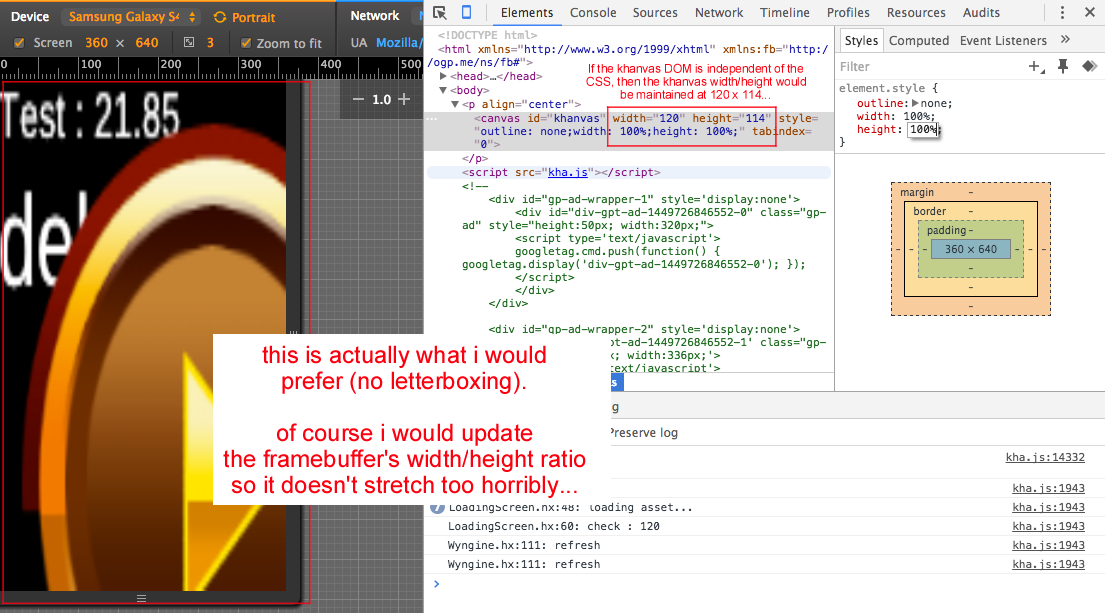Open the Audits tab

(981, 13)
